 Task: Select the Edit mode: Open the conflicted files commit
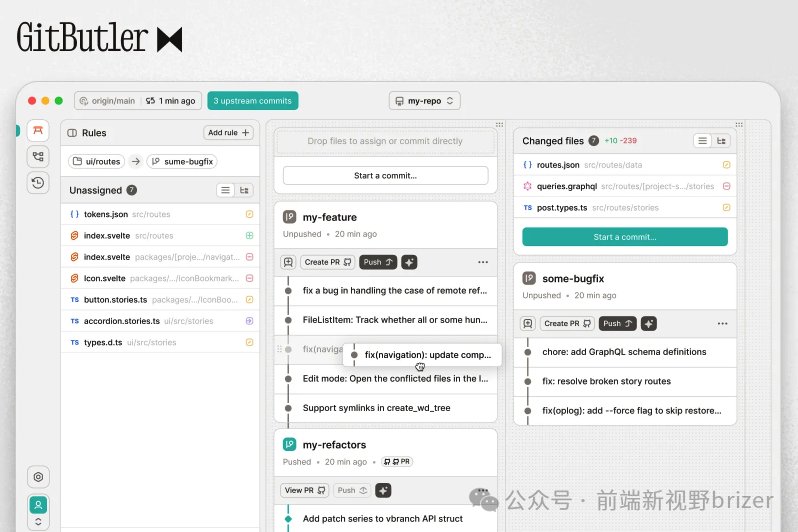(385, 379)
